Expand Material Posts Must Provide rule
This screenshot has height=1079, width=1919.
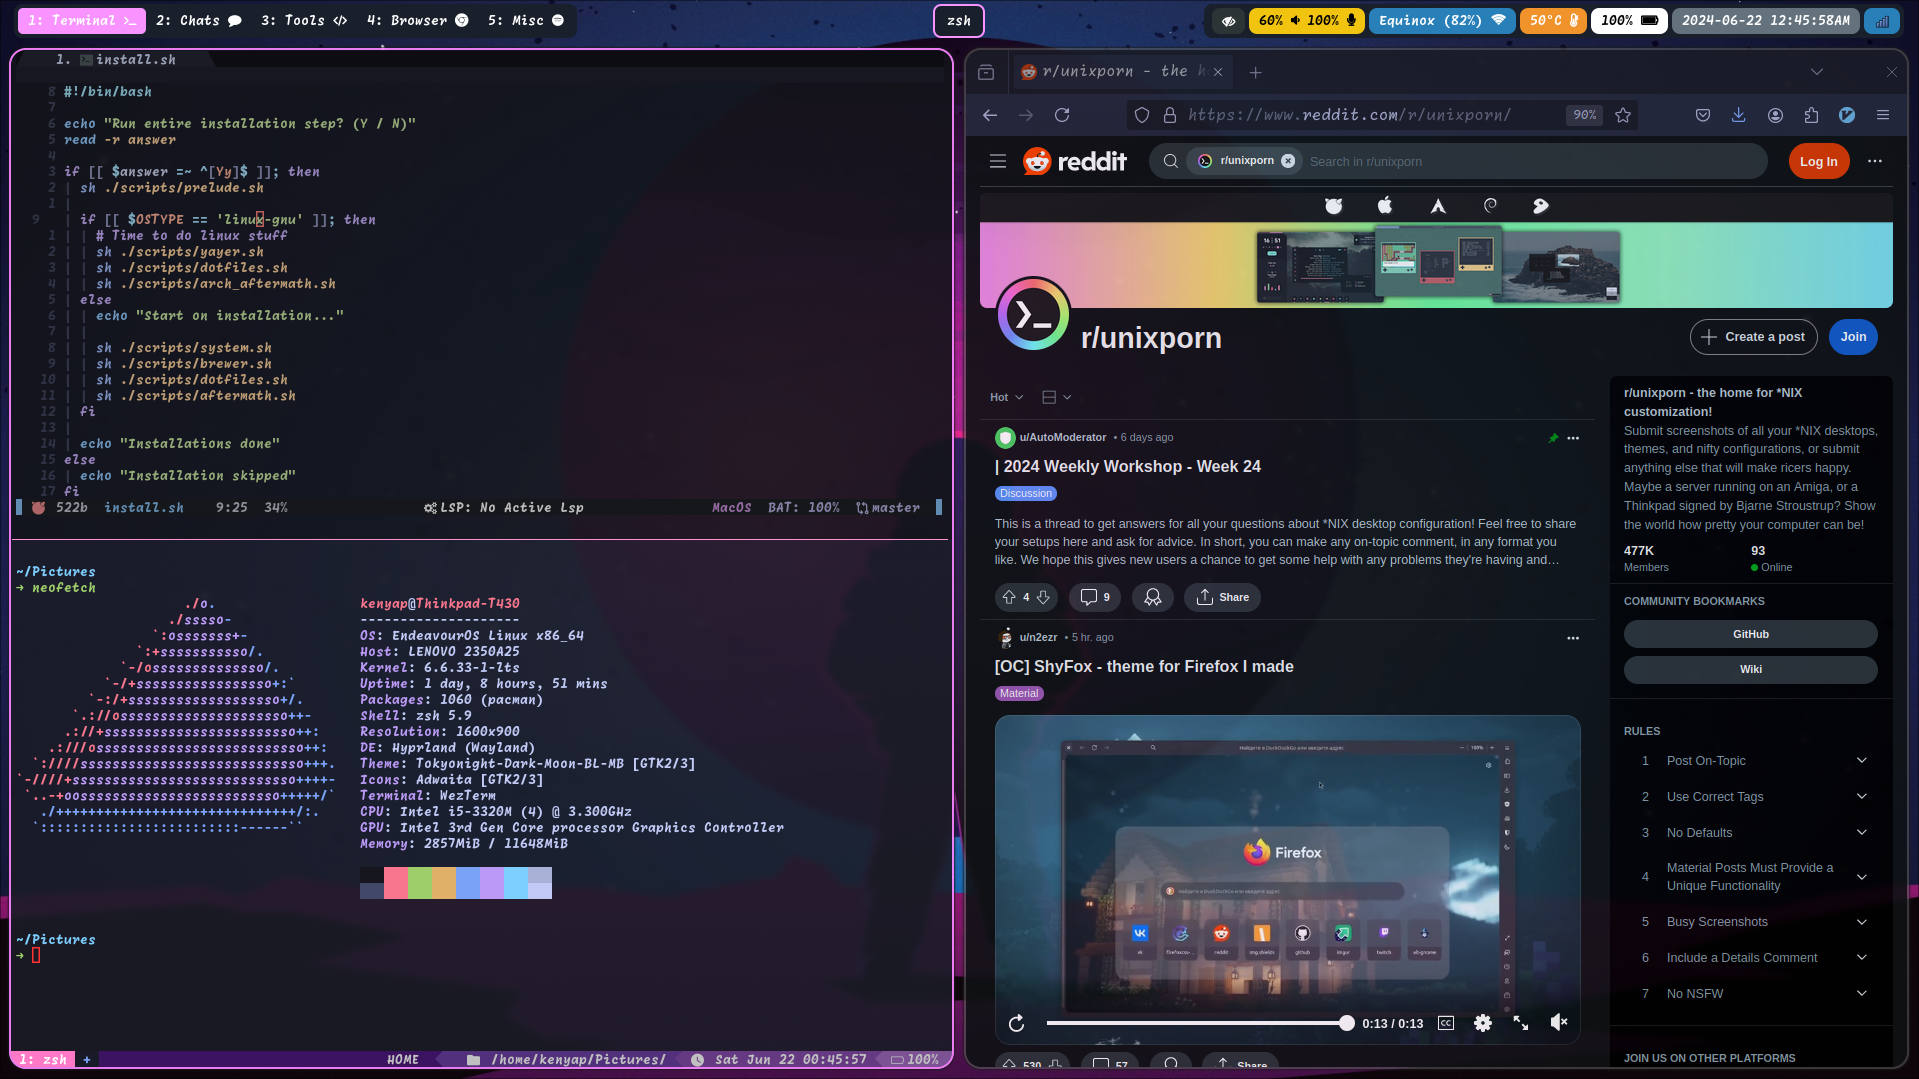pyautogui.click(x=1862, y=877)
